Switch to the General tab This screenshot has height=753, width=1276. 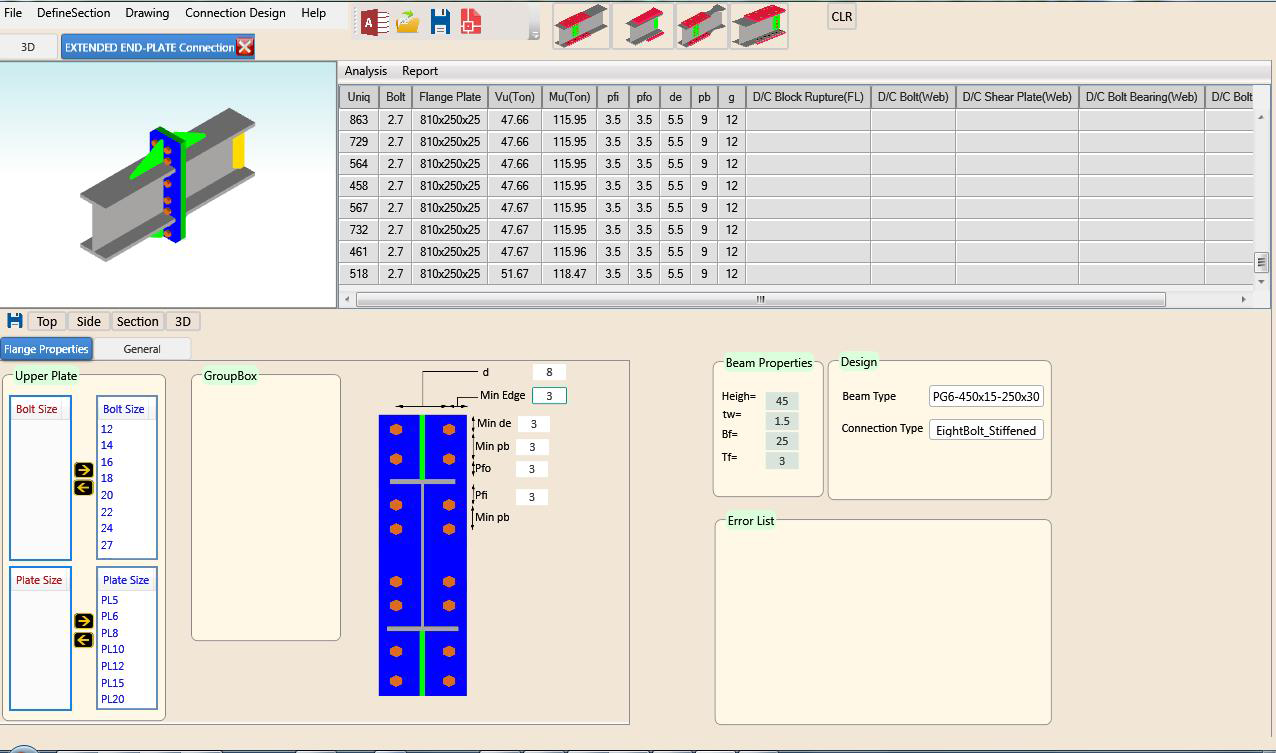point(142,349)
